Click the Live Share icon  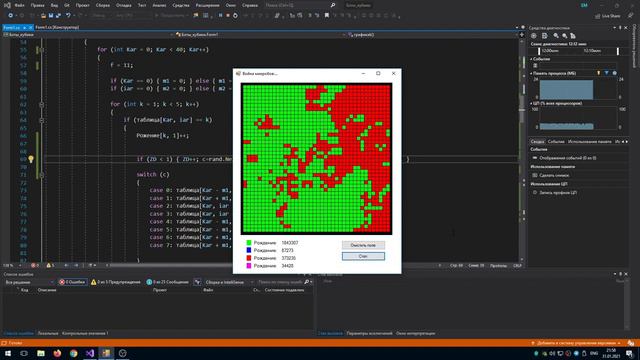tap(598, 16)
